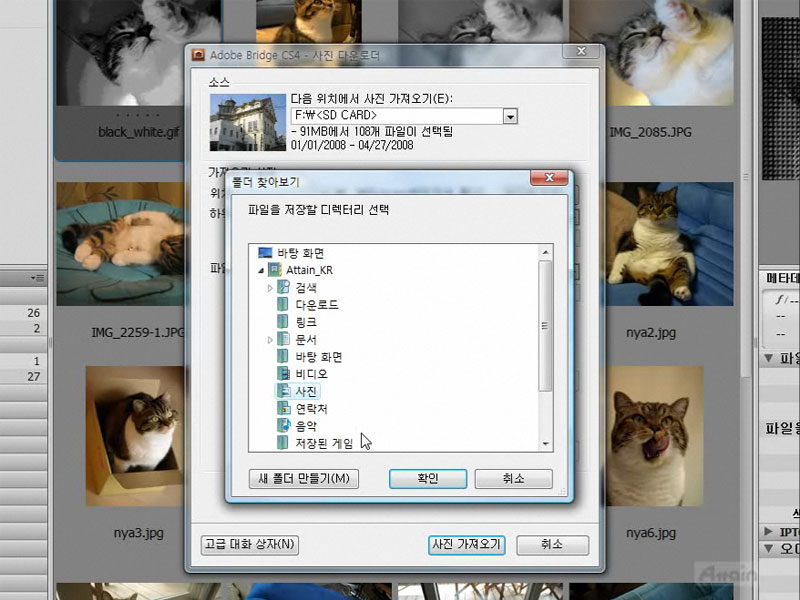Click the 저장된 게임 folder icon
The width and height of the screenshot is (800, 600).
(x=283, y=442)
